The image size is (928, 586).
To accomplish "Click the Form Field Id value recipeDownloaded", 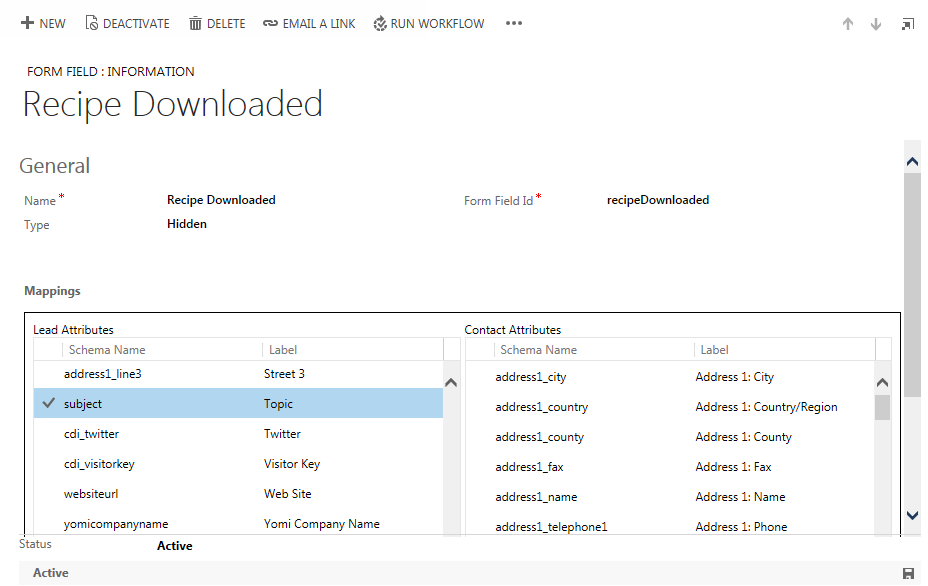I will tap(657, 200).
